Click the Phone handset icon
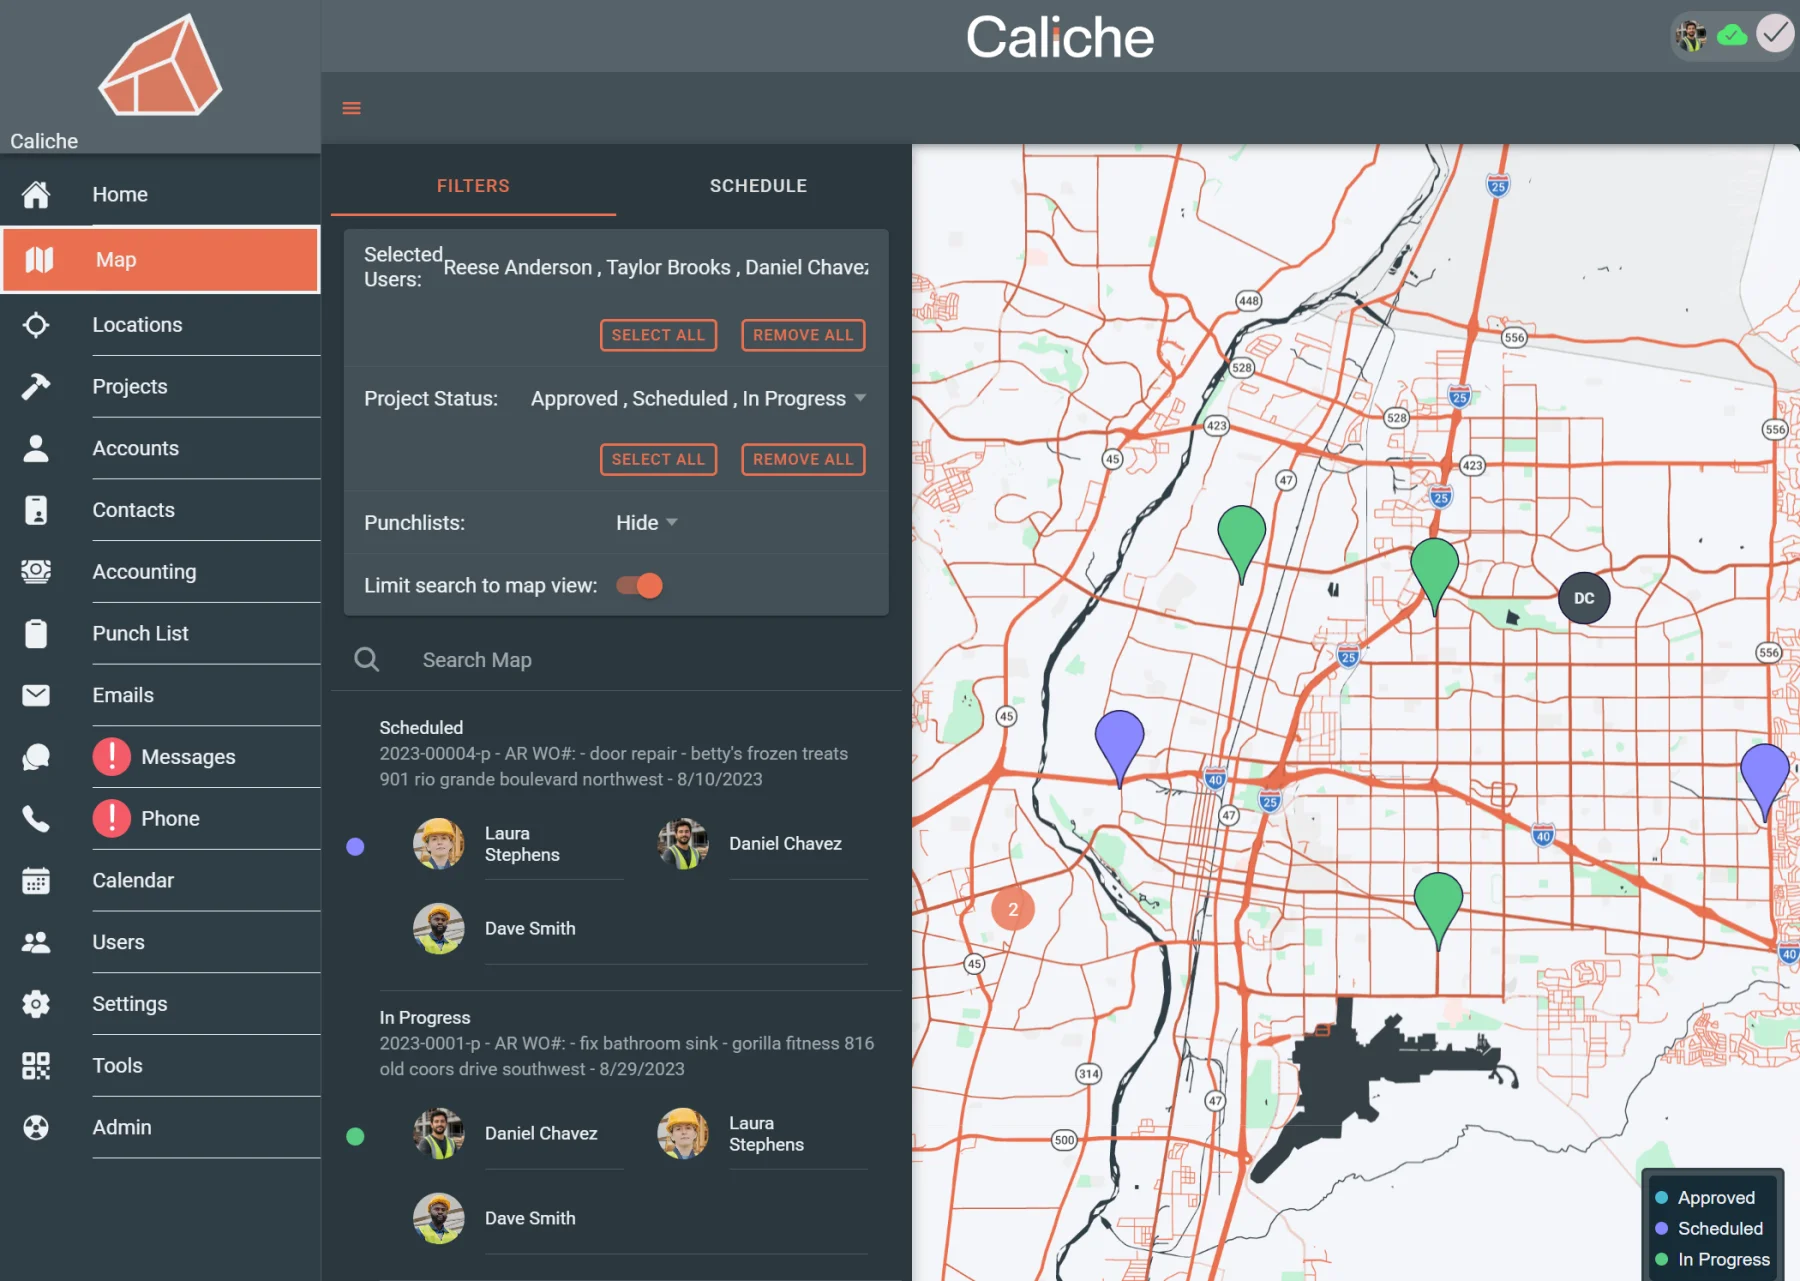 point(36,819)
